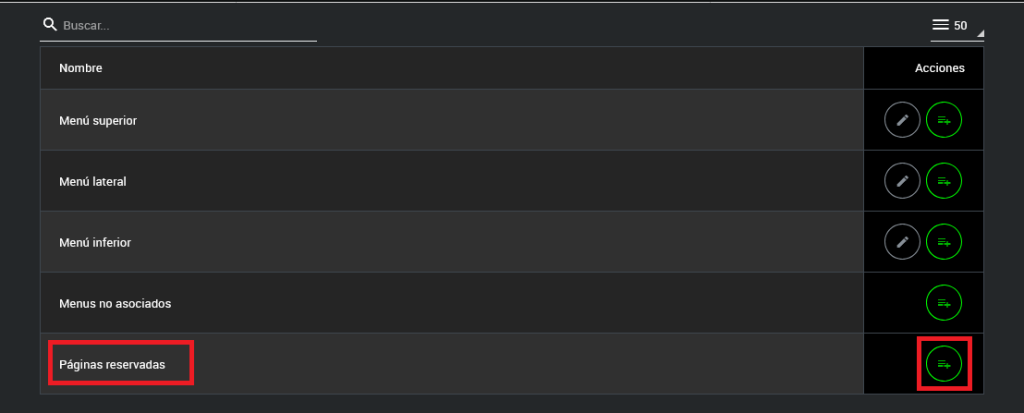Viewport: 1024px width, 413px height.
Task: Select the Páginas reservadas row name
Action: [112, 365]
